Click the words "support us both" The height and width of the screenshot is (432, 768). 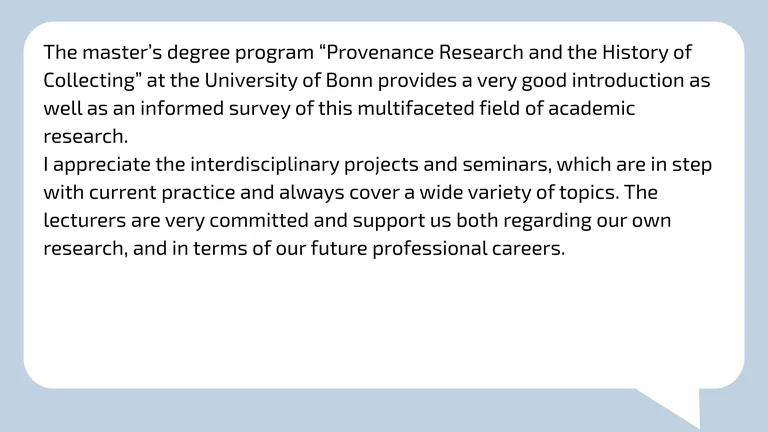424,220
